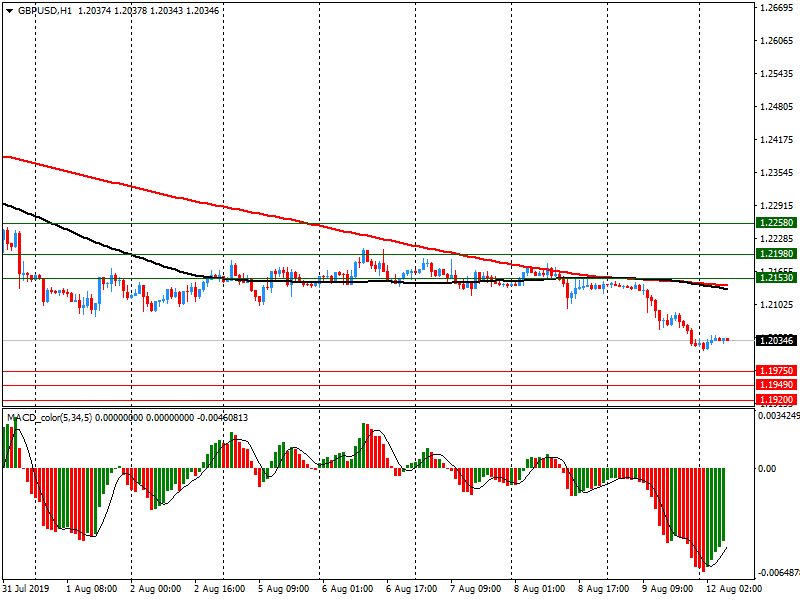Click the 1.22915 price scale value
The image size is (800, 600).
point(777,206)
